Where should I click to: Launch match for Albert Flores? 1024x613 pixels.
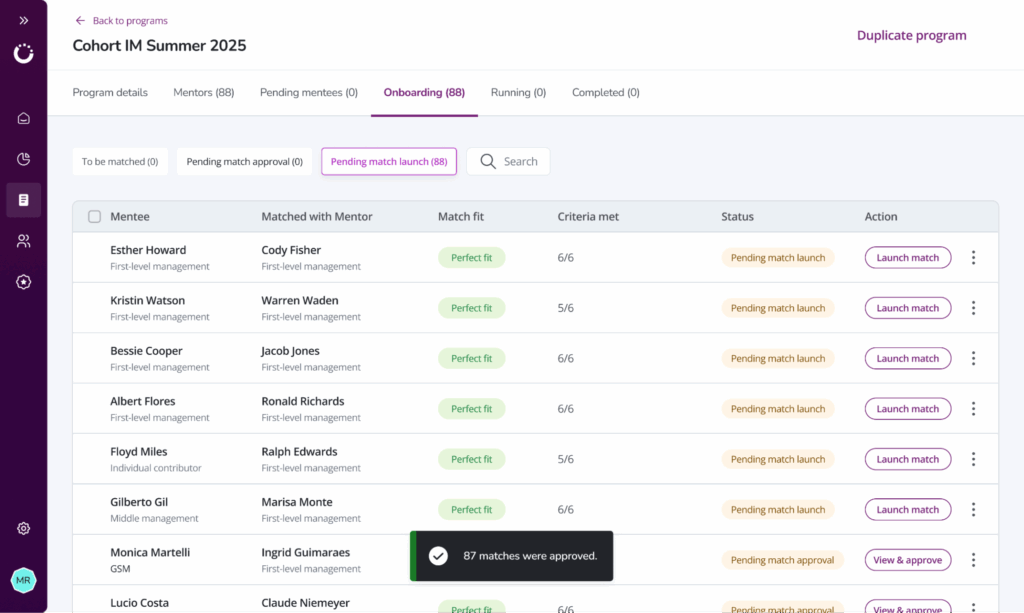(x=908, y=409)
